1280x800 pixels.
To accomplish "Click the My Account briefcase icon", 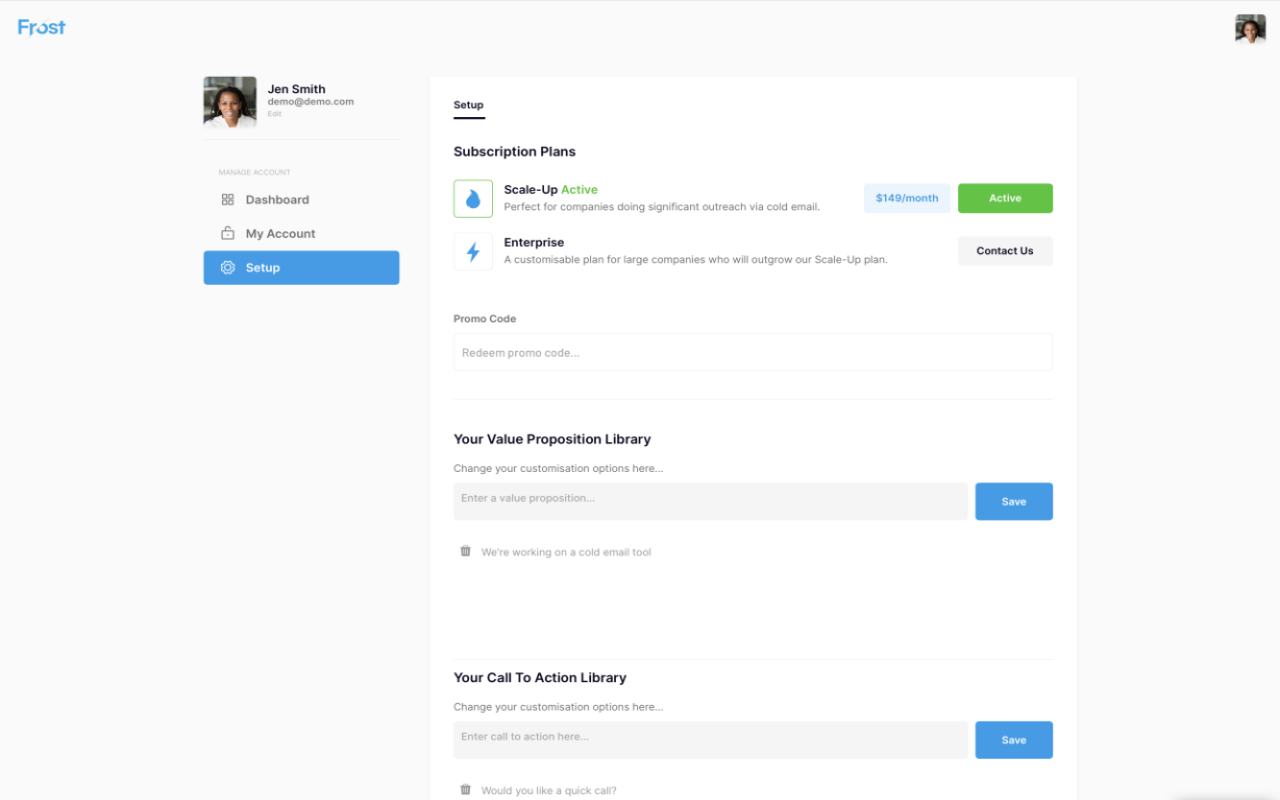I will click(x=228, y=234).
